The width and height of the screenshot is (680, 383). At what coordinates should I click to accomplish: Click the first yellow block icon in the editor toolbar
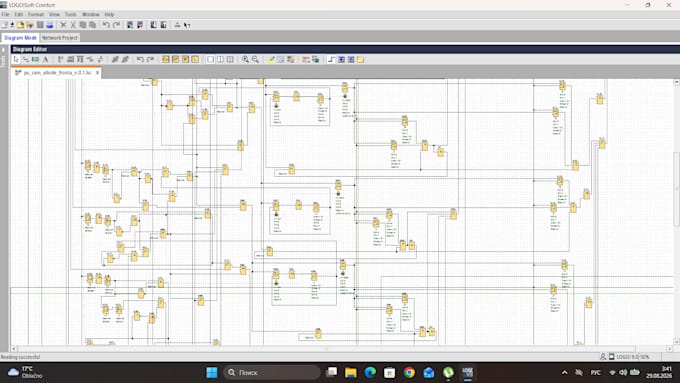pos(166,59)
